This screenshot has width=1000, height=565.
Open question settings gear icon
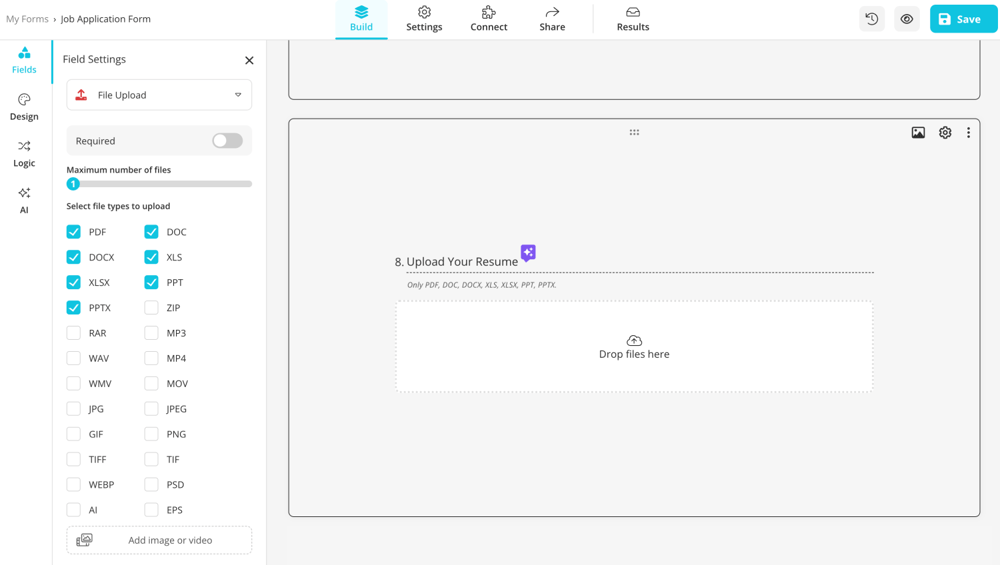tap(945, 132)
